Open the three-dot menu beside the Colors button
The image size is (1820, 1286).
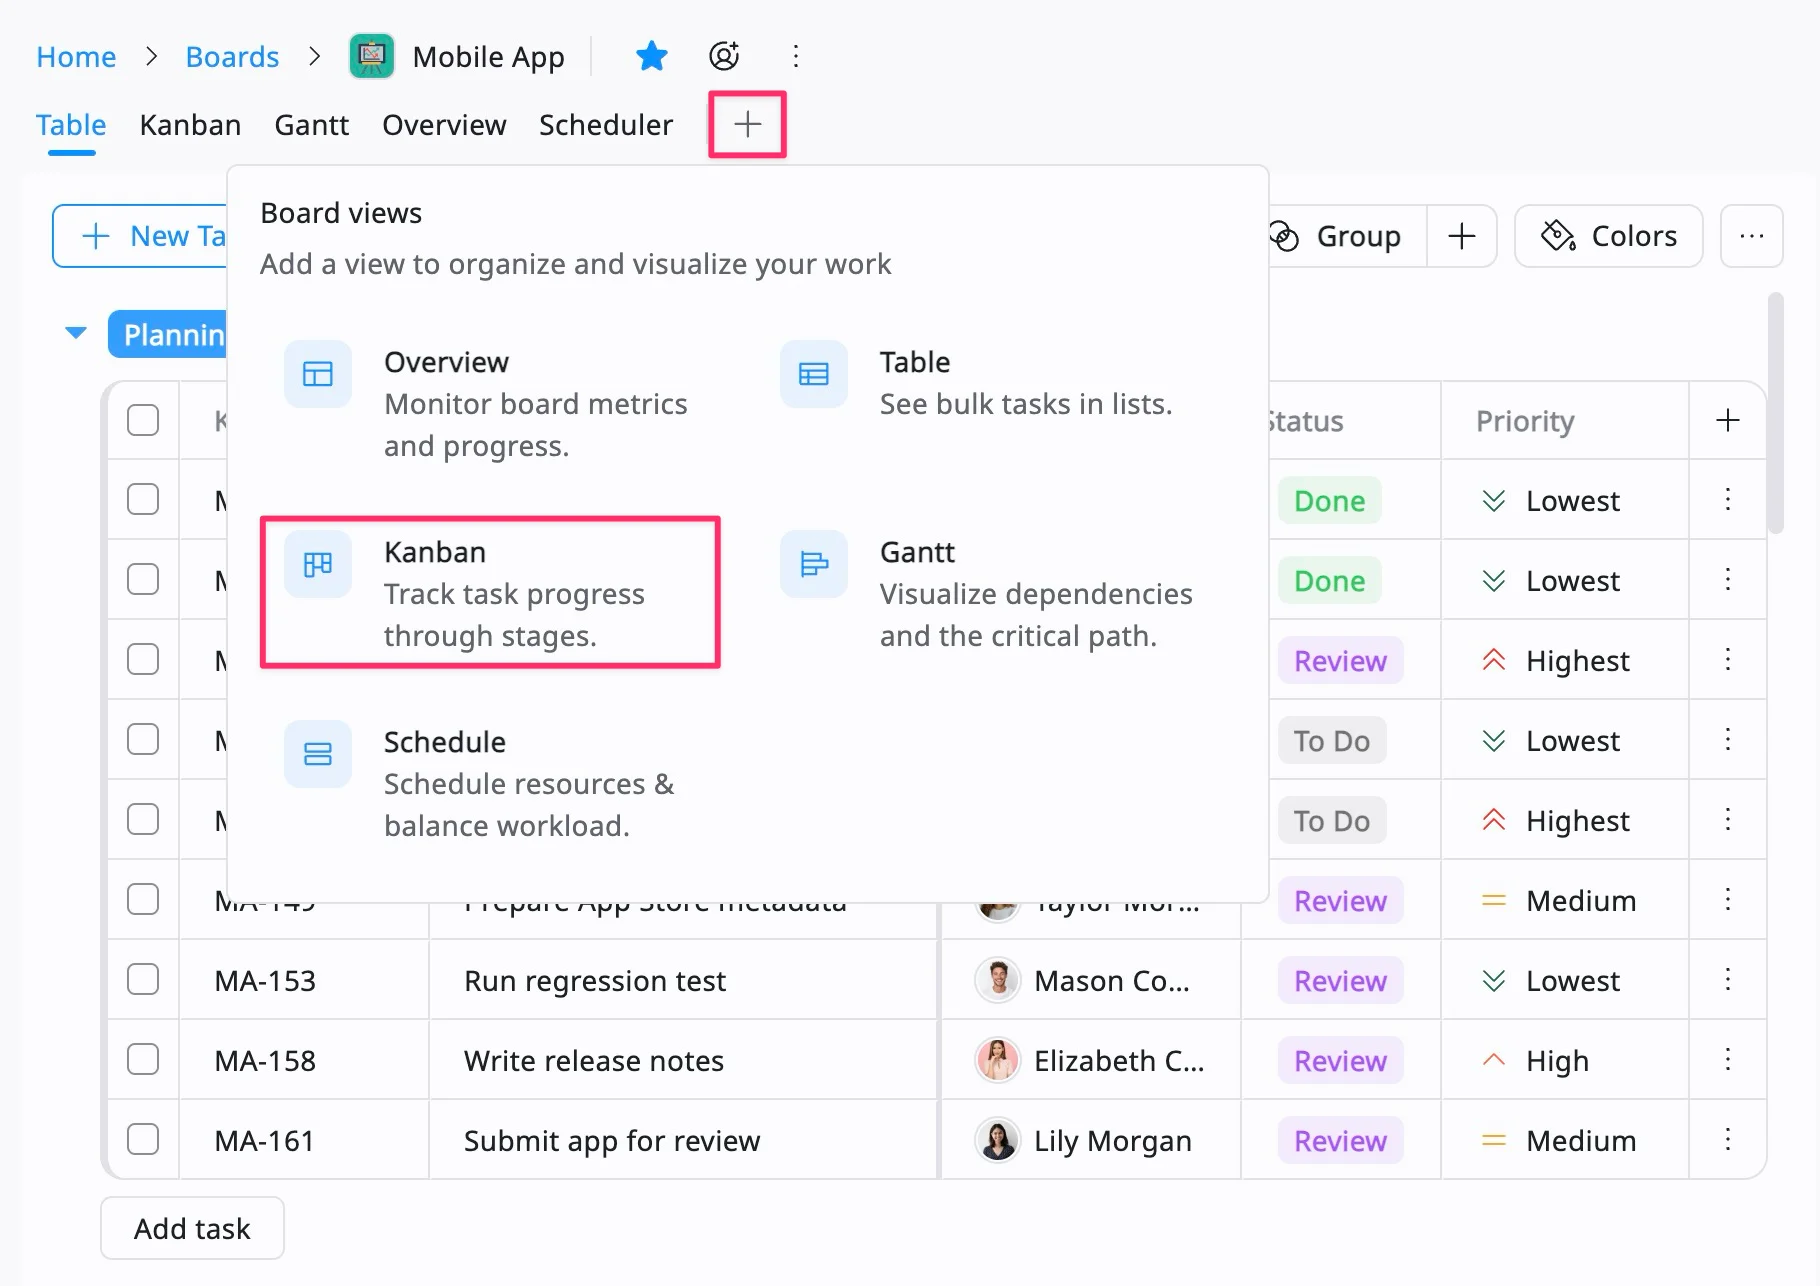coord(1751,236)
